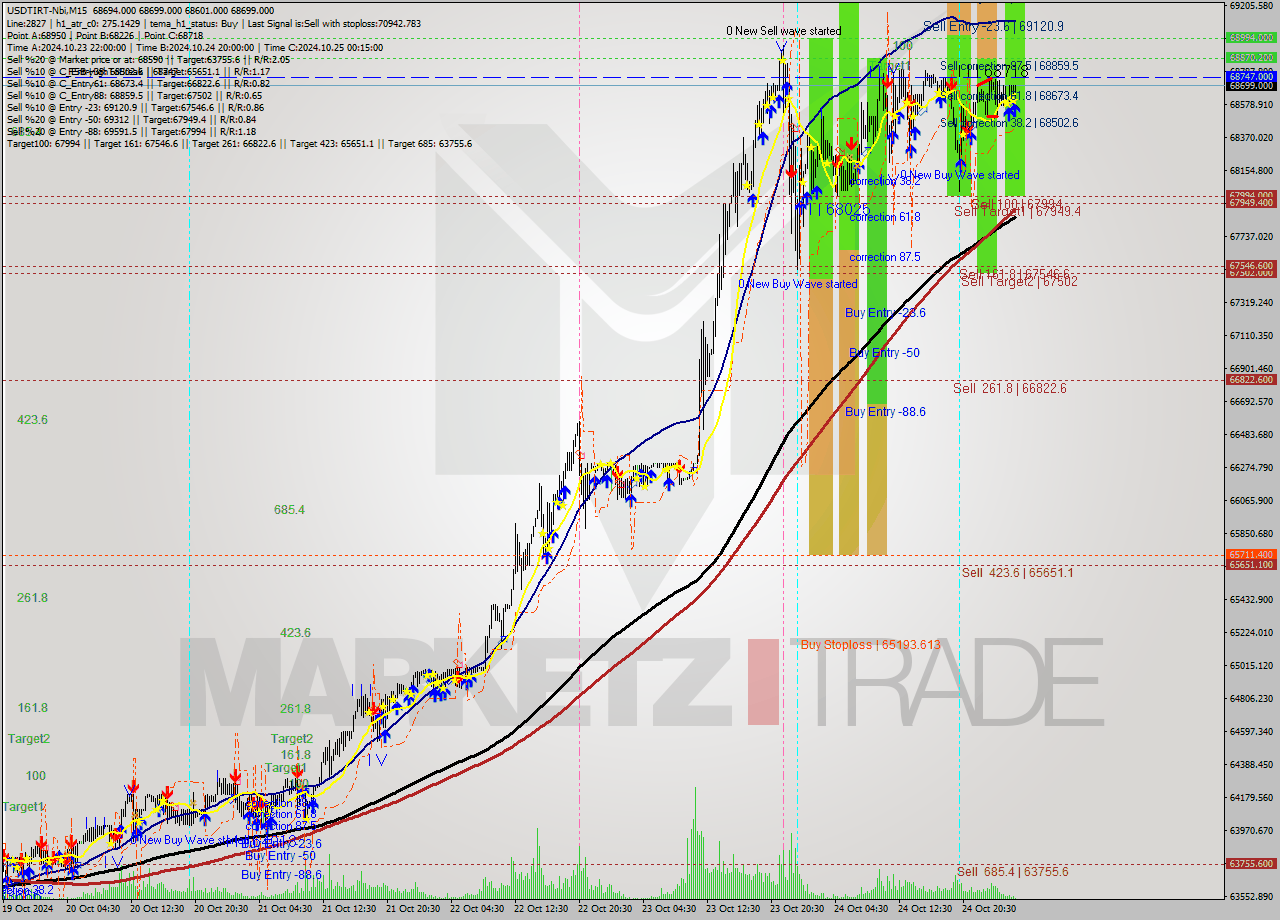Click 'Buy Stoploss | 65193.613' label
This screenshot has width=1280, height=920.
tap(871, 644)
